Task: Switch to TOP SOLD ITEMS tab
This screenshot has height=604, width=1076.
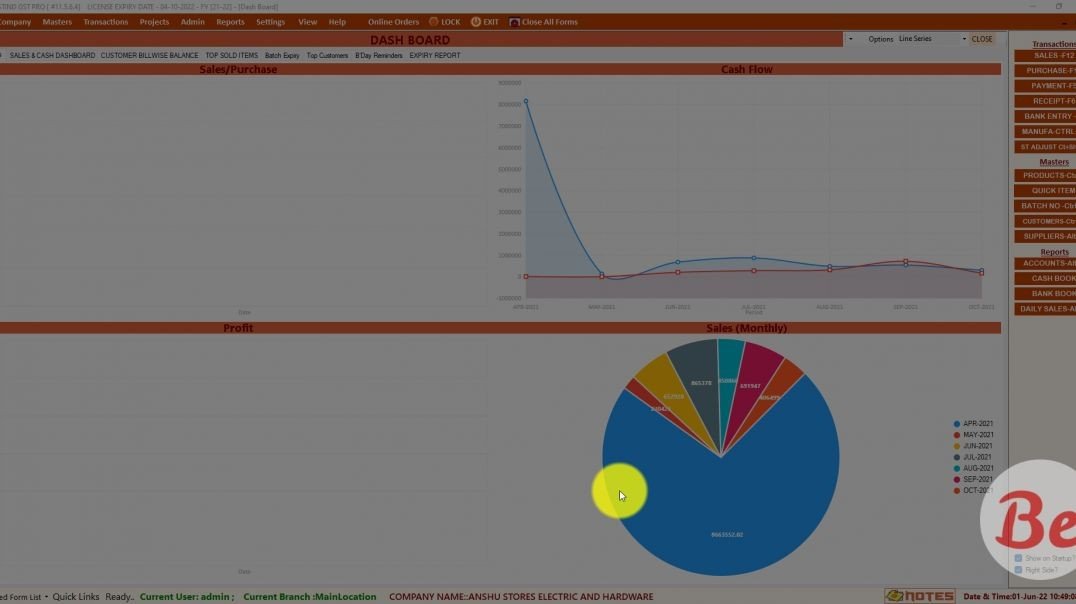Action: (232, 55)
